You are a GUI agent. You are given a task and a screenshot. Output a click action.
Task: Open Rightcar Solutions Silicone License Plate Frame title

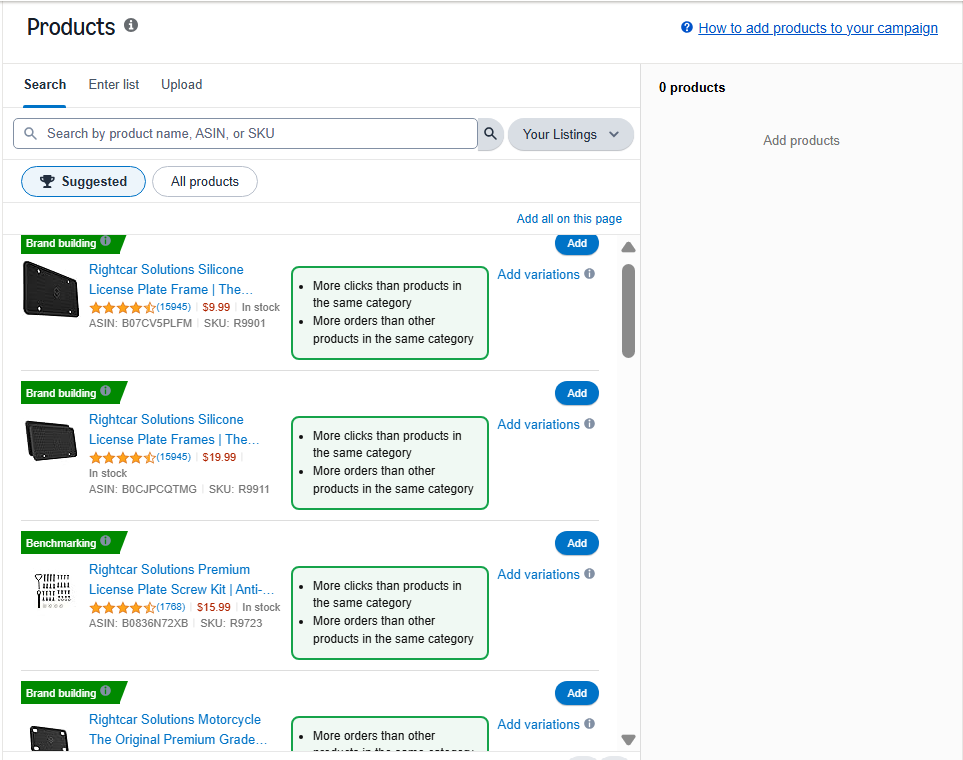point(171,280)
